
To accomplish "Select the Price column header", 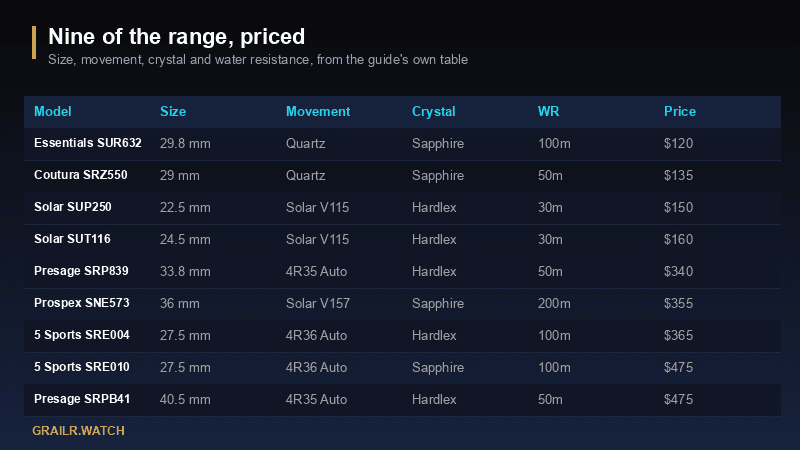I will [x=680, y=112].
